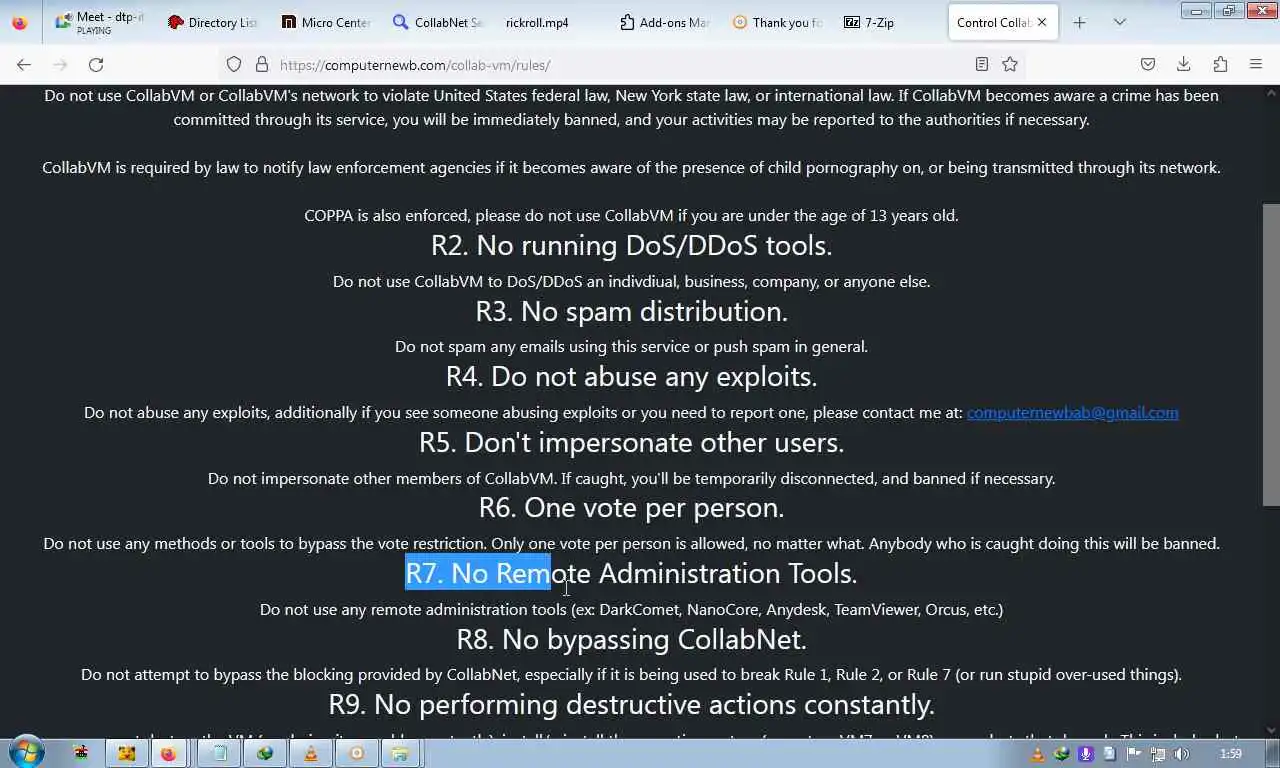Click the tracking protection shield icon
The height and width of the screenshot is (768, 1280).
[x=234, y=64]
